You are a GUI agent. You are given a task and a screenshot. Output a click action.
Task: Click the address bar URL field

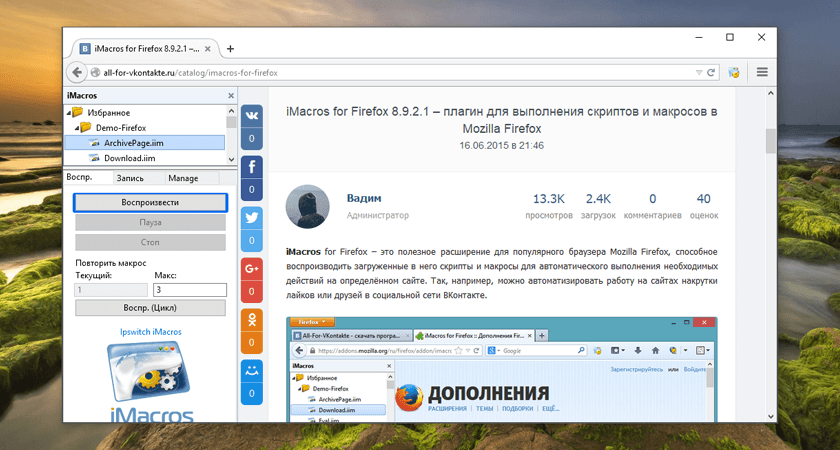tap(396, 72)
